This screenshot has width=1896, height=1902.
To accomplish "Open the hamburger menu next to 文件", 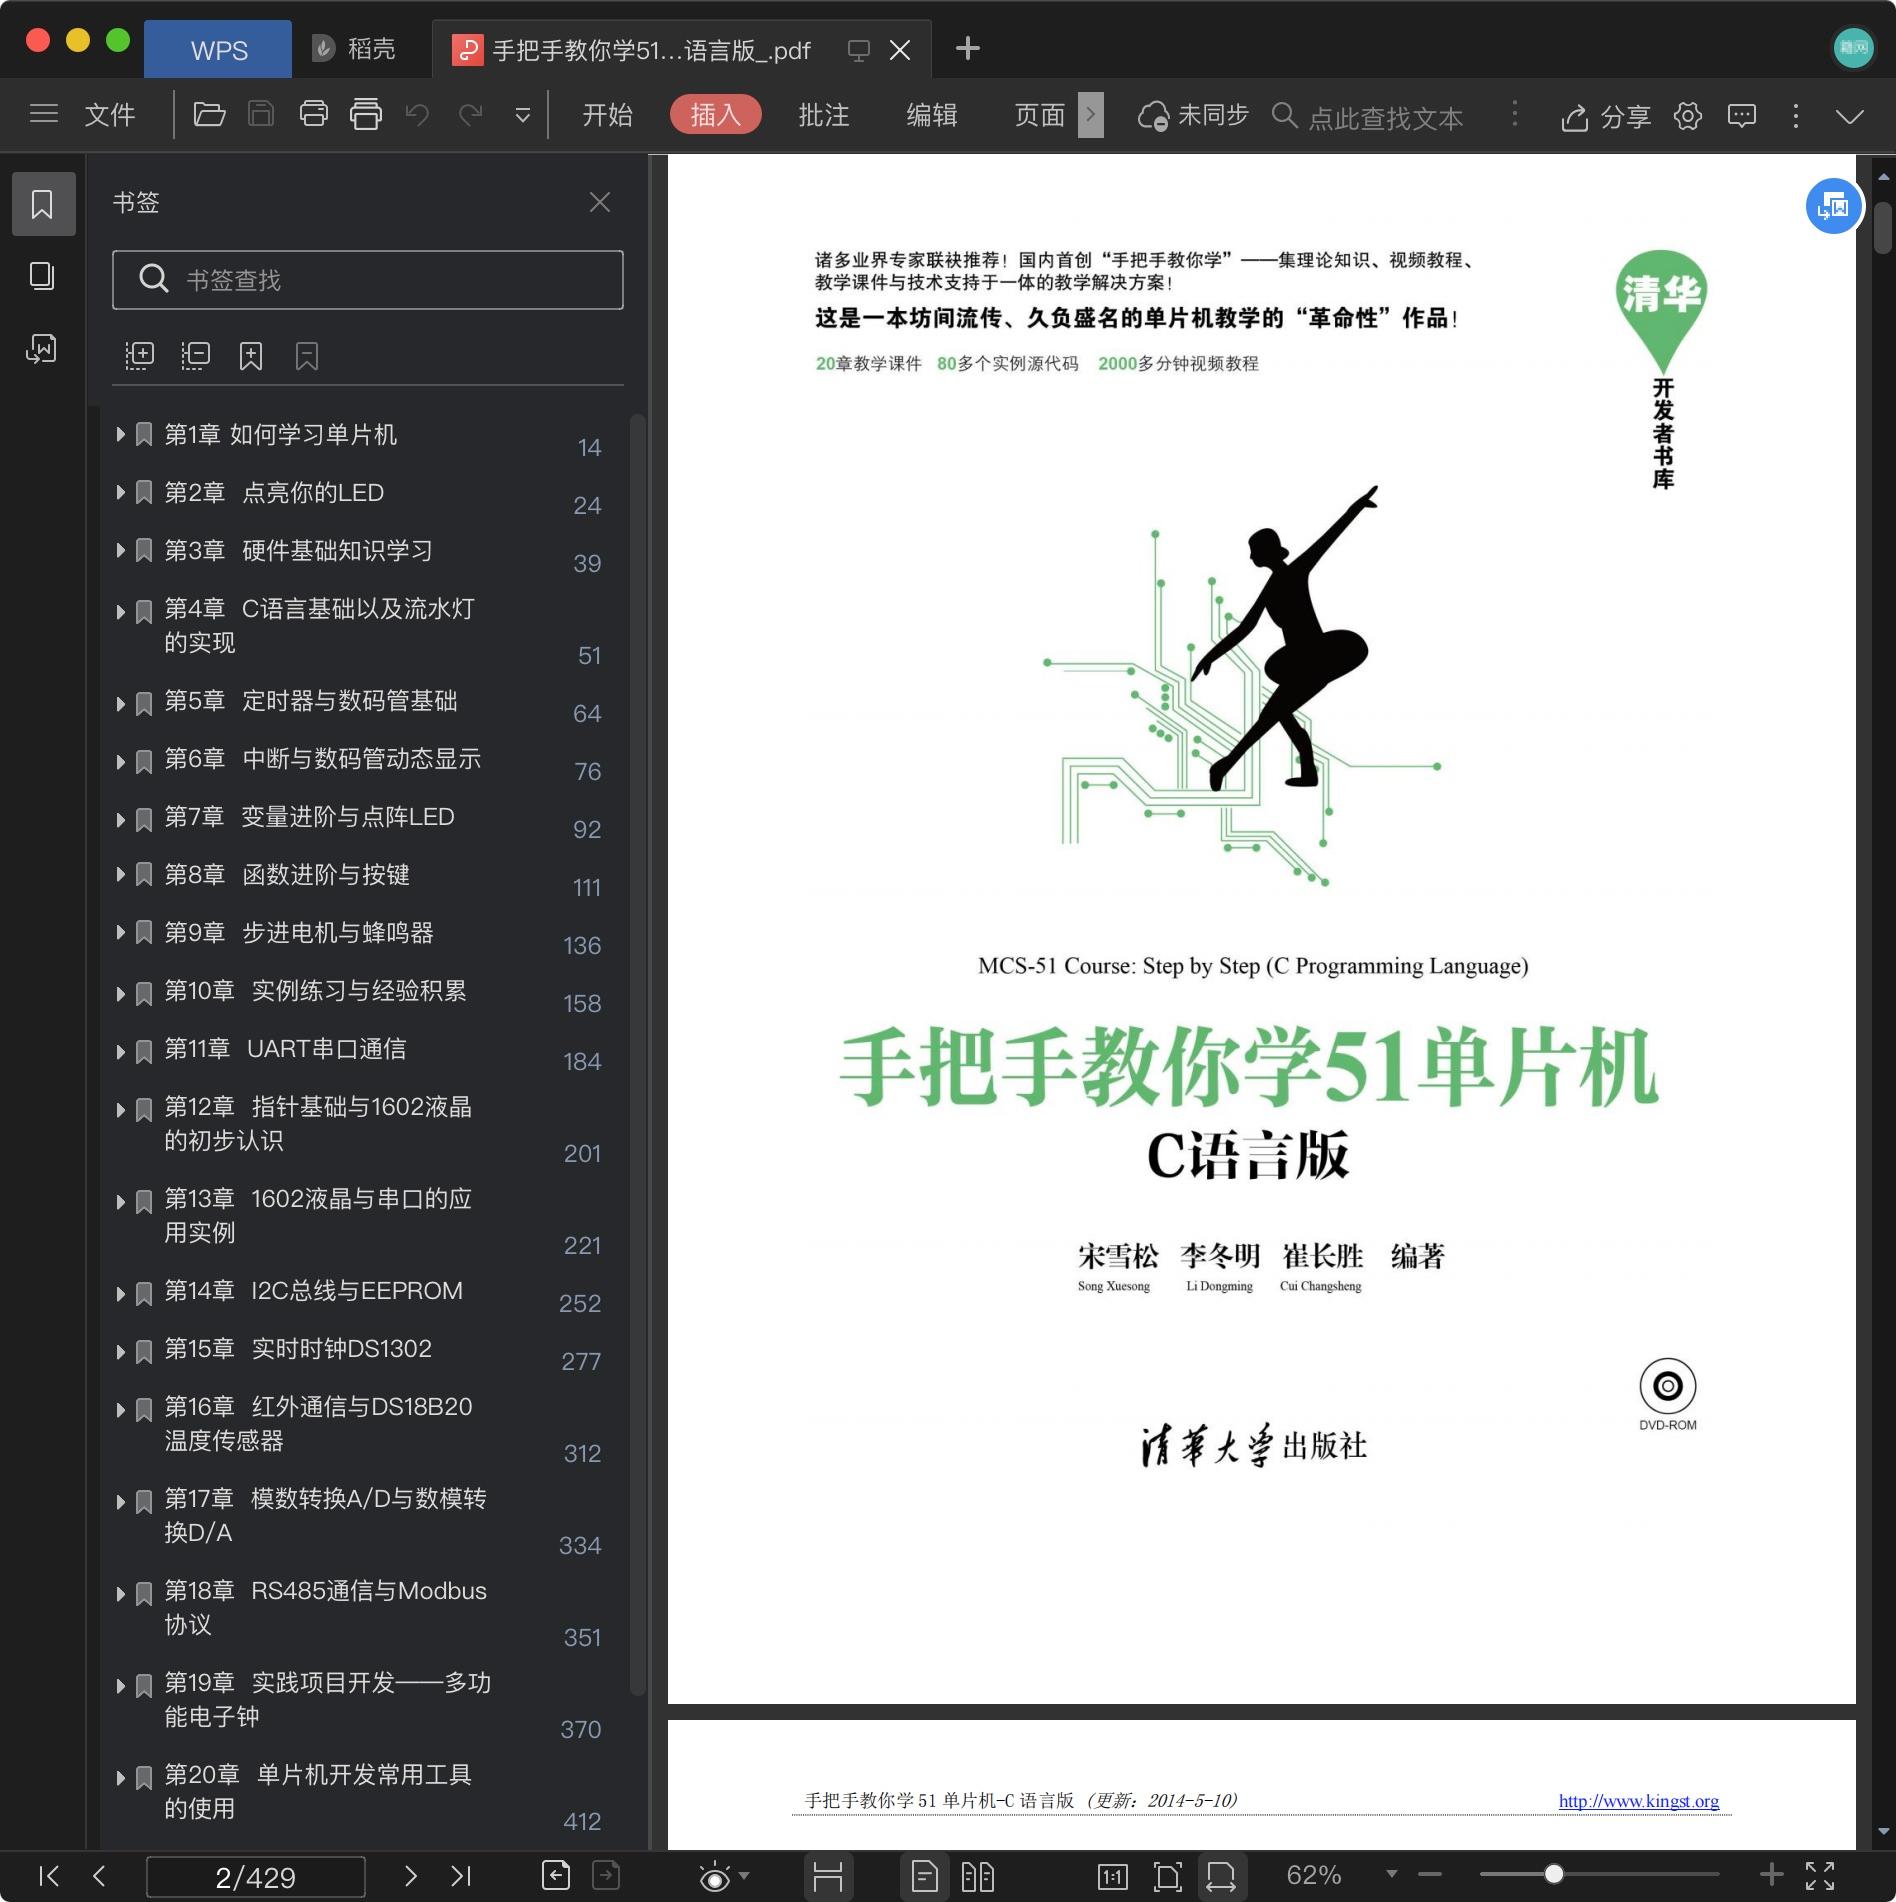I will pos(44,114).
